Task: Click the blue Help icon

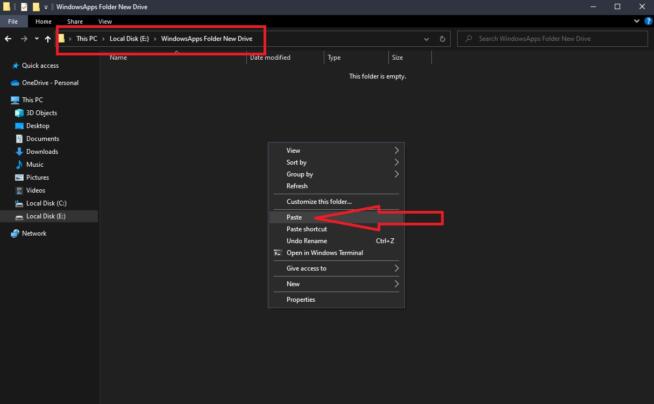Action: click(x=648, y=21)
